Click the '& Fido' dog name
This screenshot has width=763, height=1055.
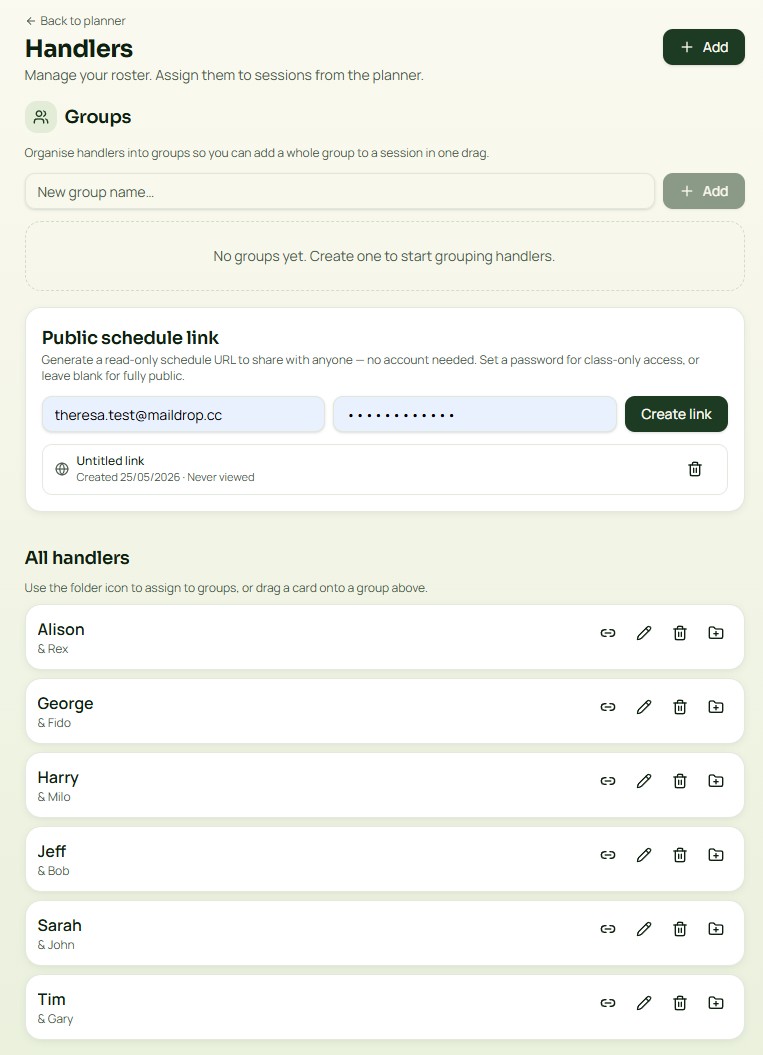[x=54, y=723]
